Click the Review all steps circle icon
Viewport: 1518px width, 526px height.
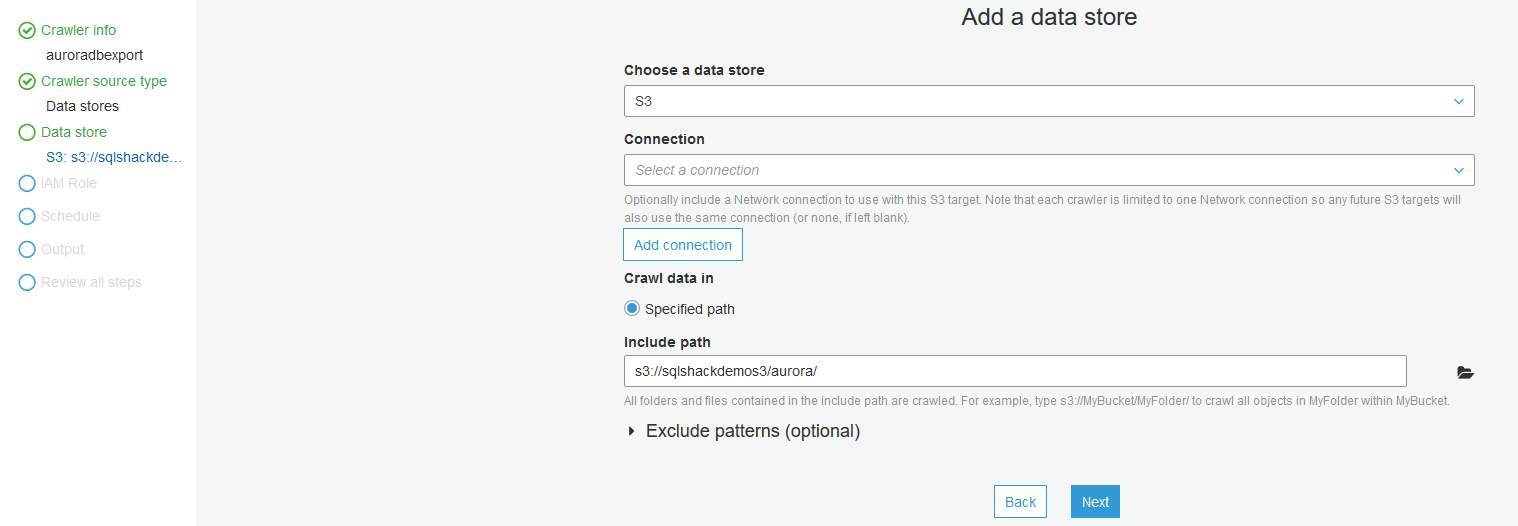click(27, 283)
